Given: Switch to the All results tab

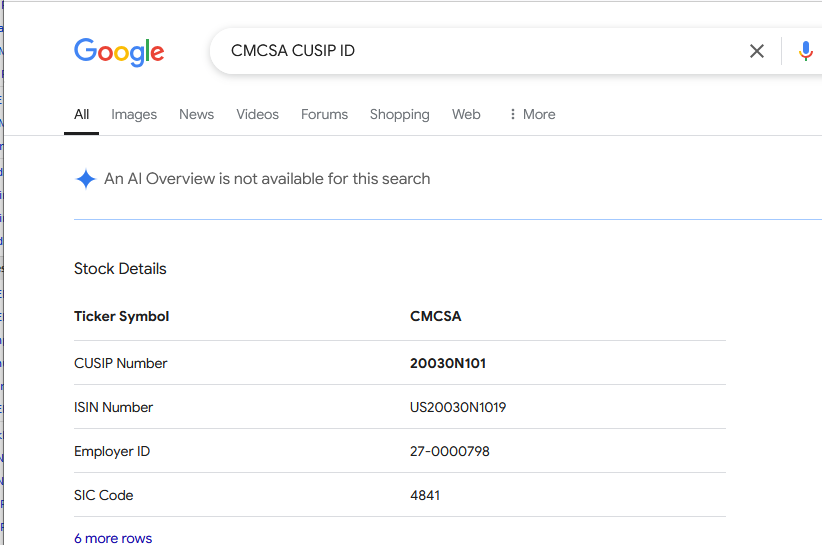Looking at the screenshot, I should [81, 114].
